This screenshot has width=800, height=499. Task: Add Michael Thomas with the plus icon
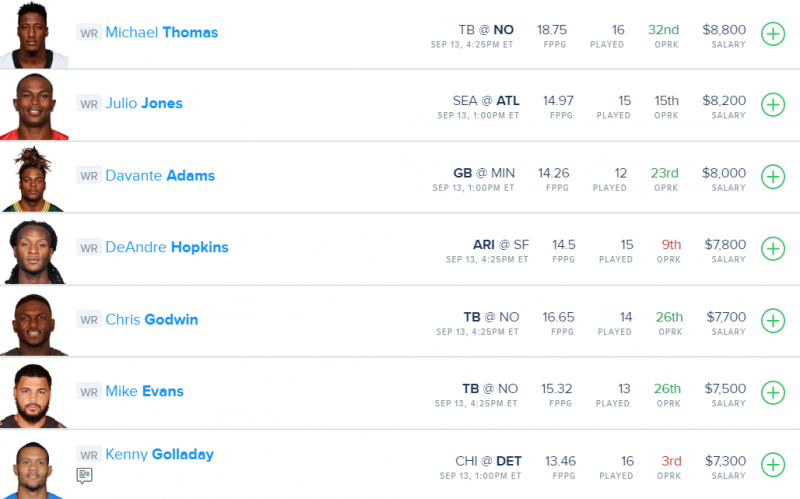click(x=773, y=34)
